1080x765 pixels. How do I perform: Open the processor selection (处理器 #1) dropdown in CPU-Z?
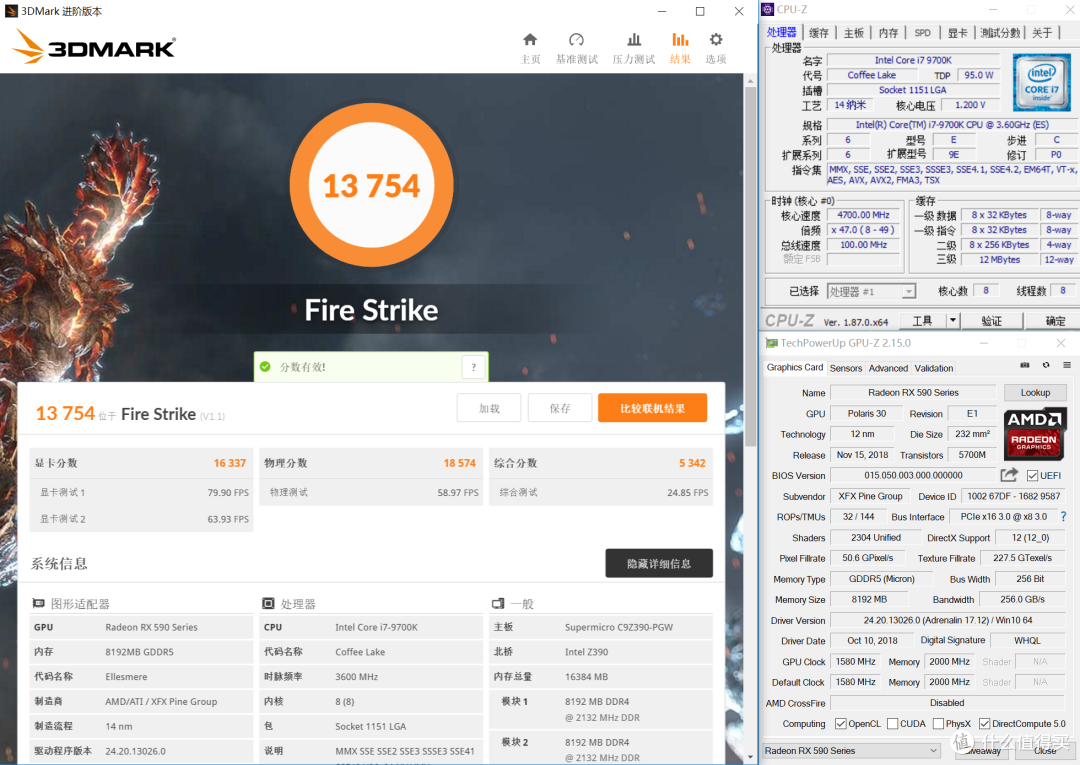click(871, 291)
